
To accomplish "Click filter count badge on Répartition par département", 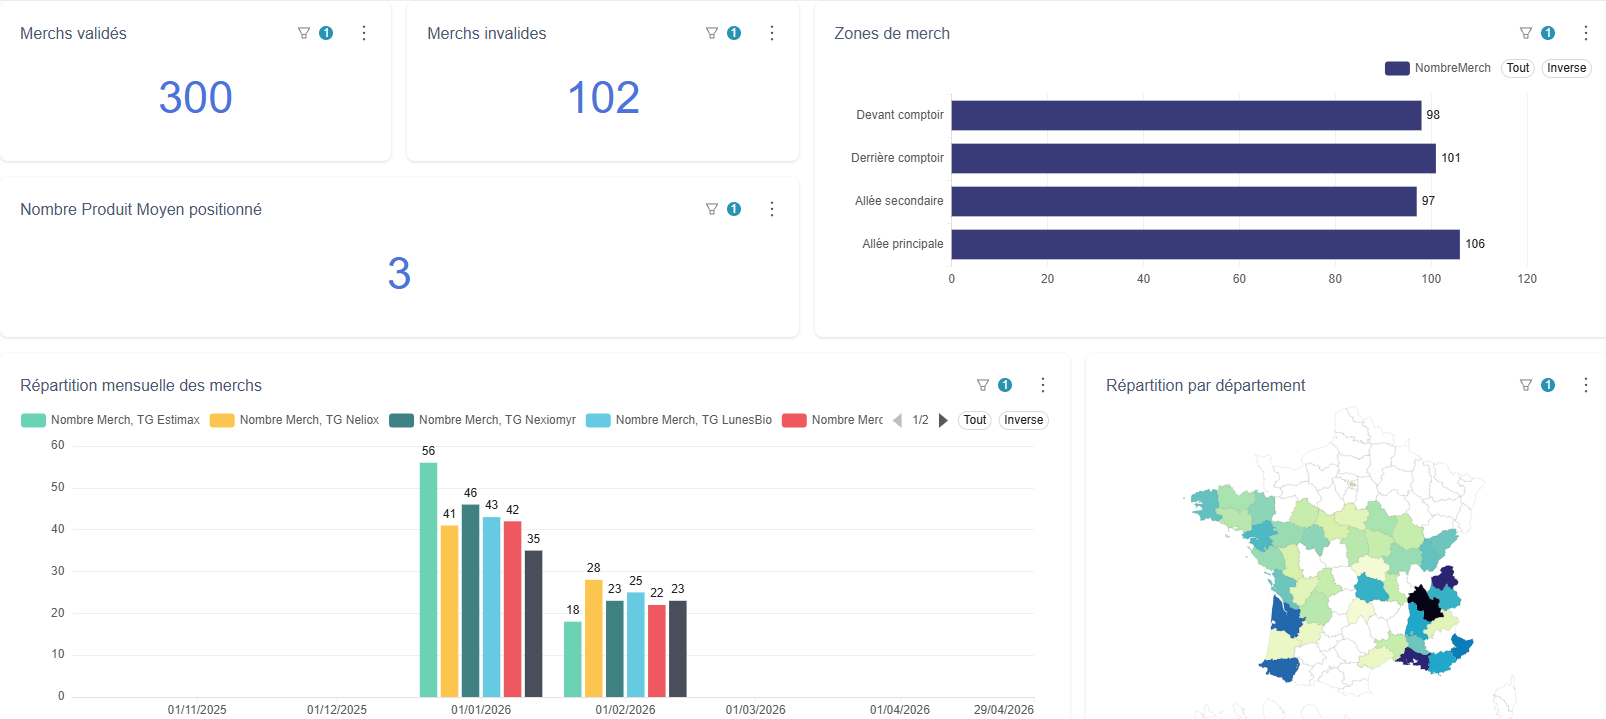I will [x=1548, y=385].
